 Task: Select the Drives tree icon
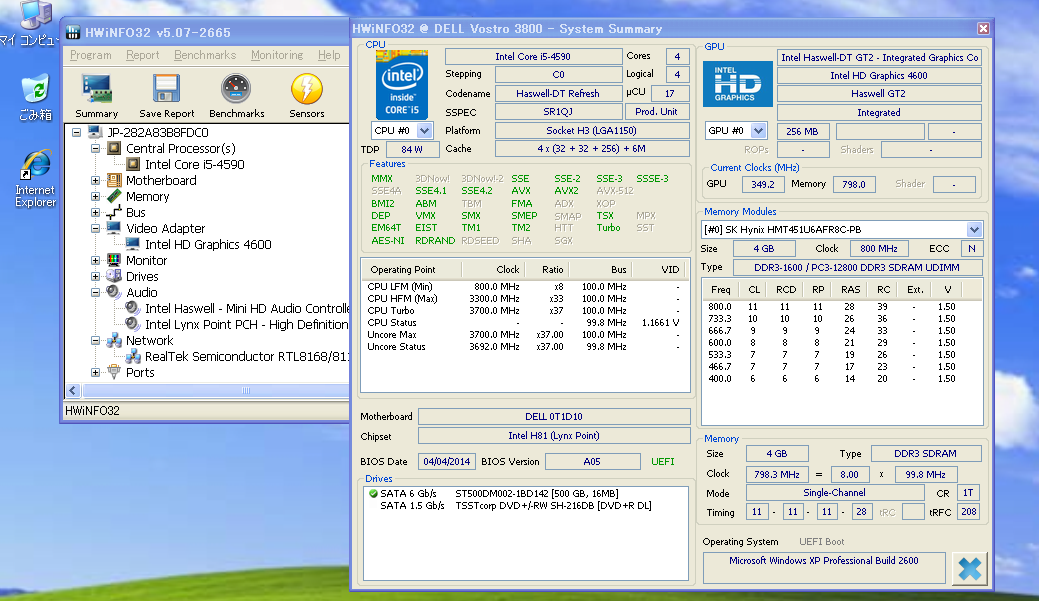point(115,276)
